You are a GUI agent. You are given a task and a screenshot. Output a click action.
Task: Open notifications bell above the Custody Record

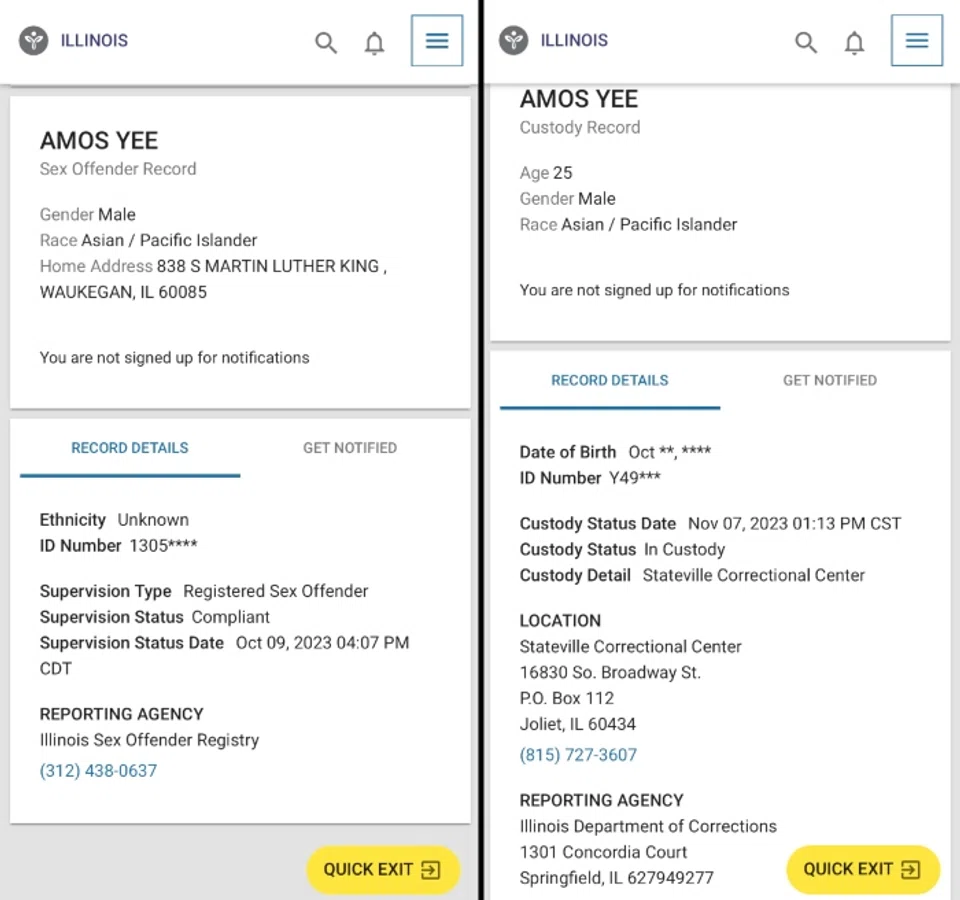click(854, 43)
